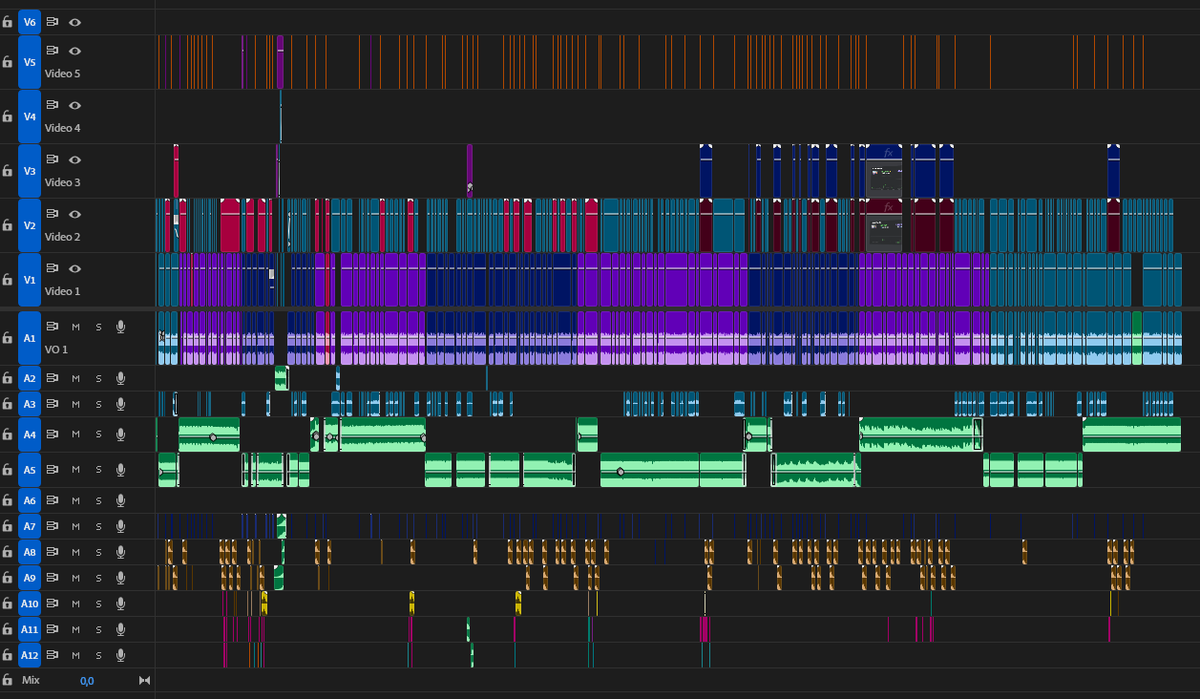Enable voice-over record on A6 track
1200x699 pixels.
point(120,500)
